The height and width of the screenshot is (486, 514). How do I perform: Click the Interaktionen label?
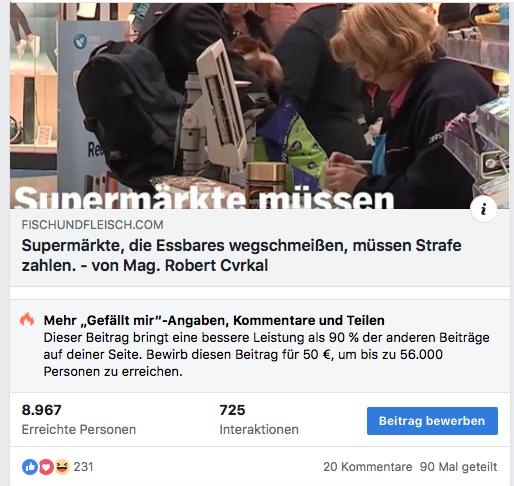(x=259, y=429)
